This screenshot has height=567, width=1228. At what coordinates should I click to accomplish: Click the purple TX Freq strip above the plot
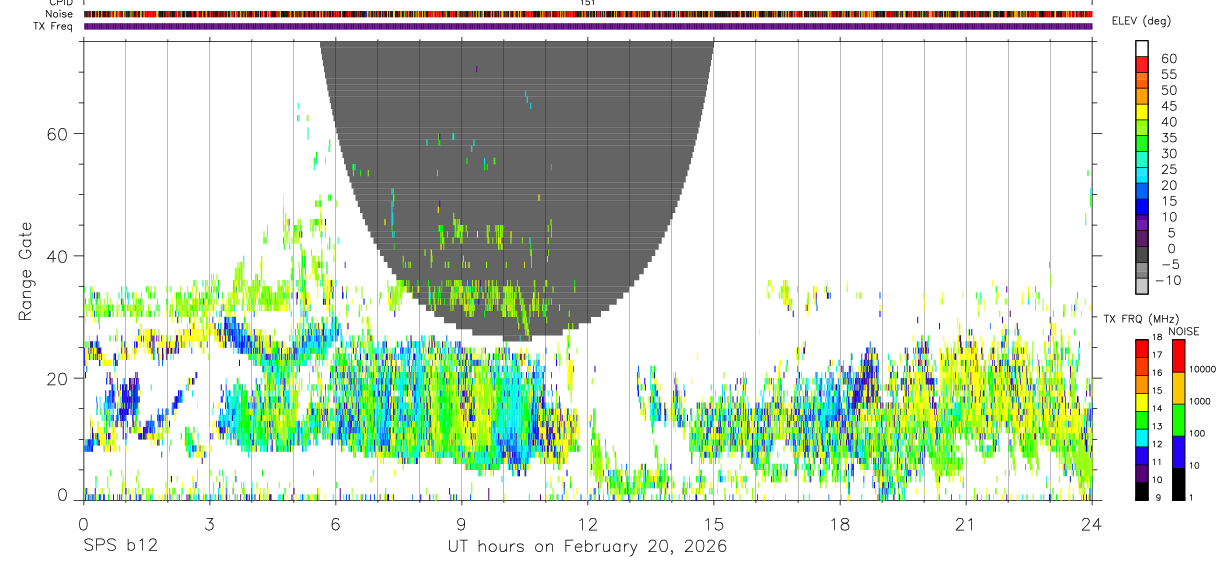pos(588,26)
